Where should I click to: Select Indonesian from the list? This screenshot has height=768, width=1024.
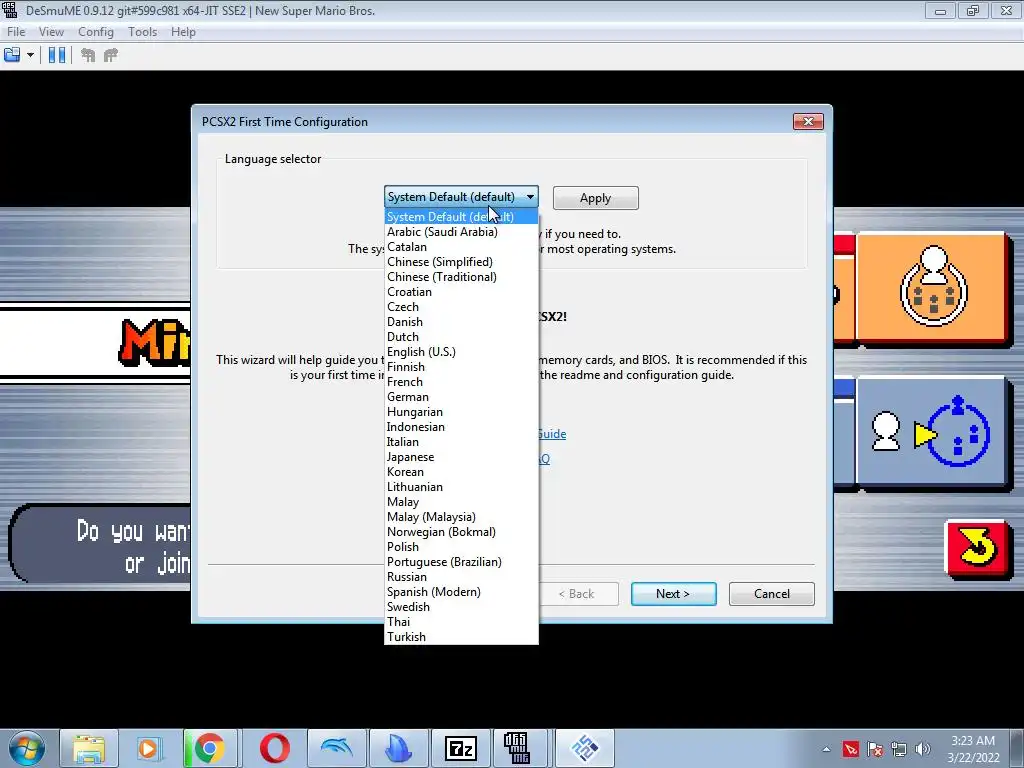click(461, 427)
